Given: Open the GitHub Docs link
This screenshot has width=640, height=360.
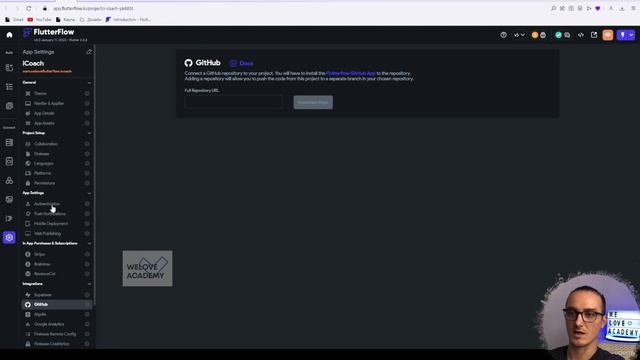Looking at the screenshot, I should (242, 63).
